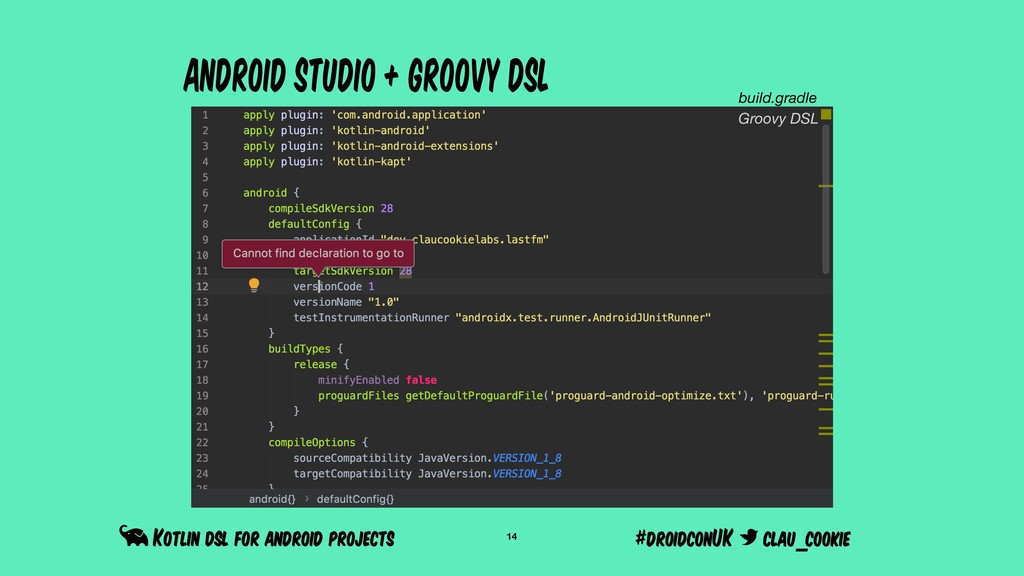Click the editor vertical scrollbar thumb
This screenshot has width=1024, height=576.
coord(825,199)
